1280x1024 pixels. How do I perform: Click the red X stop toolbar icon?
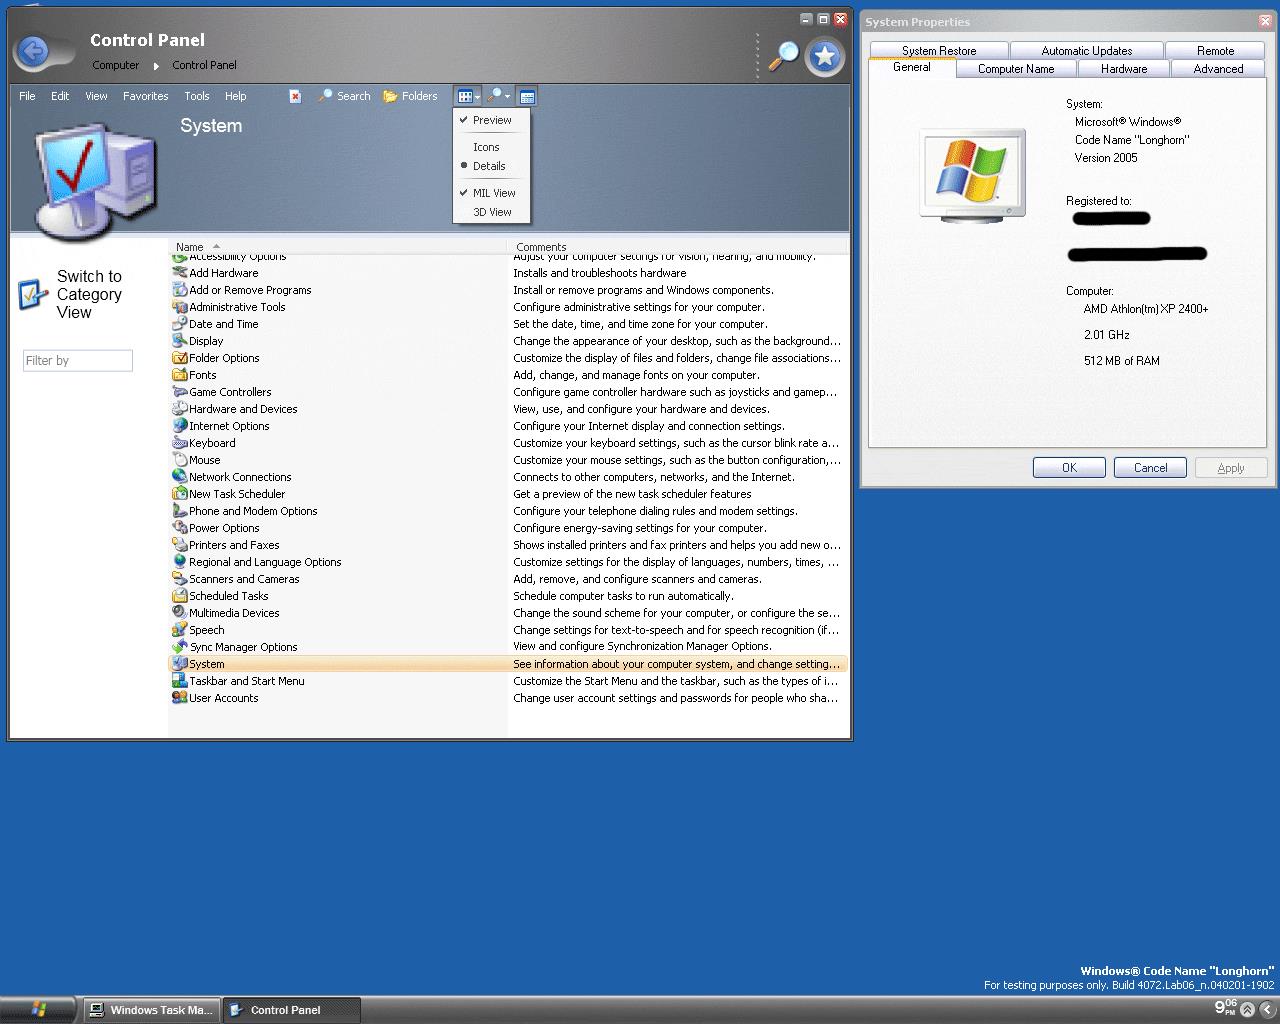coord(295,96)
